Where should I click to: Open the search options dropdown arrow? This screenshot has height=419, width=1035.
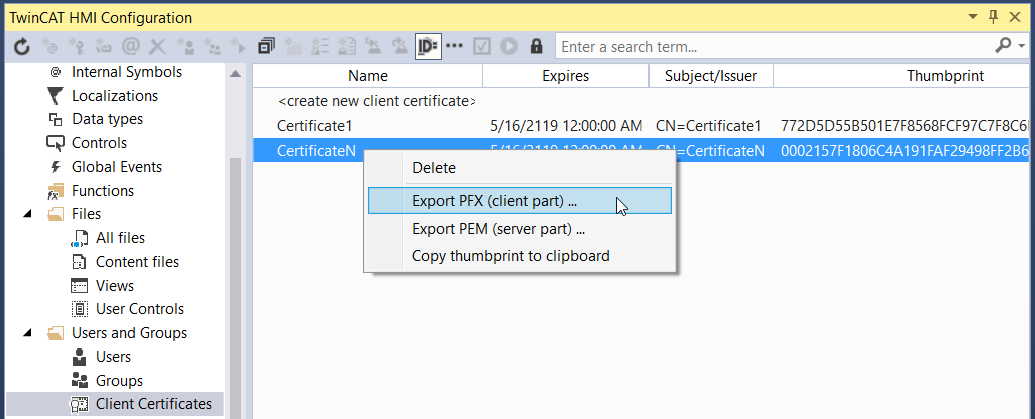pyautogui.click(x=1022, y=46)
